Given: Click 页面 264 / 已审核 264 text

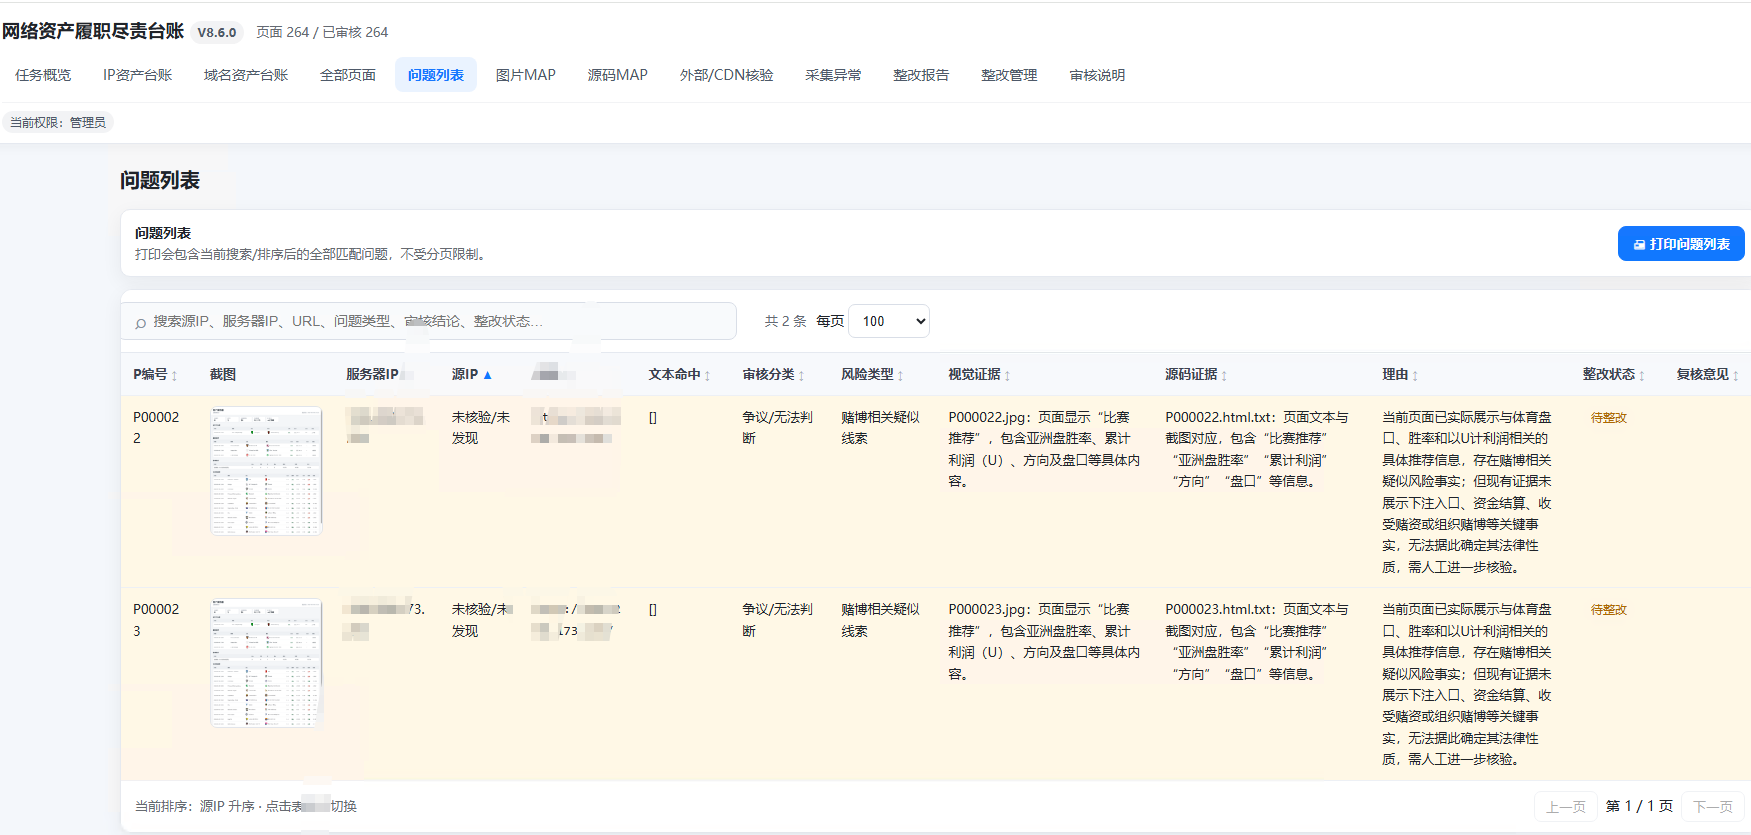Looking at the screenshot, I should [x=322, y=32].
